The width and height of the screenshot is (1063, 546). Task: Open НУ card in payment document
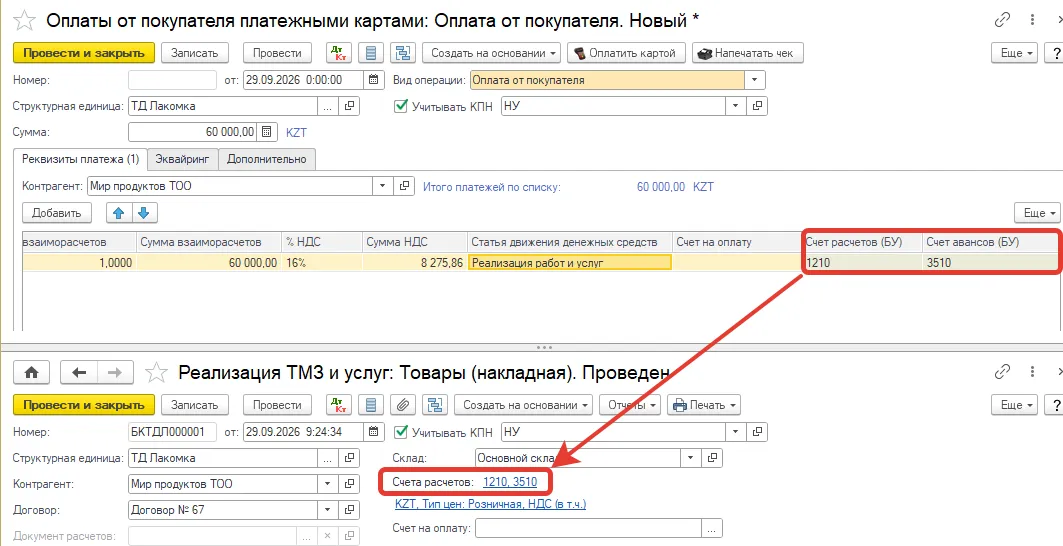[x=758, y=106]
